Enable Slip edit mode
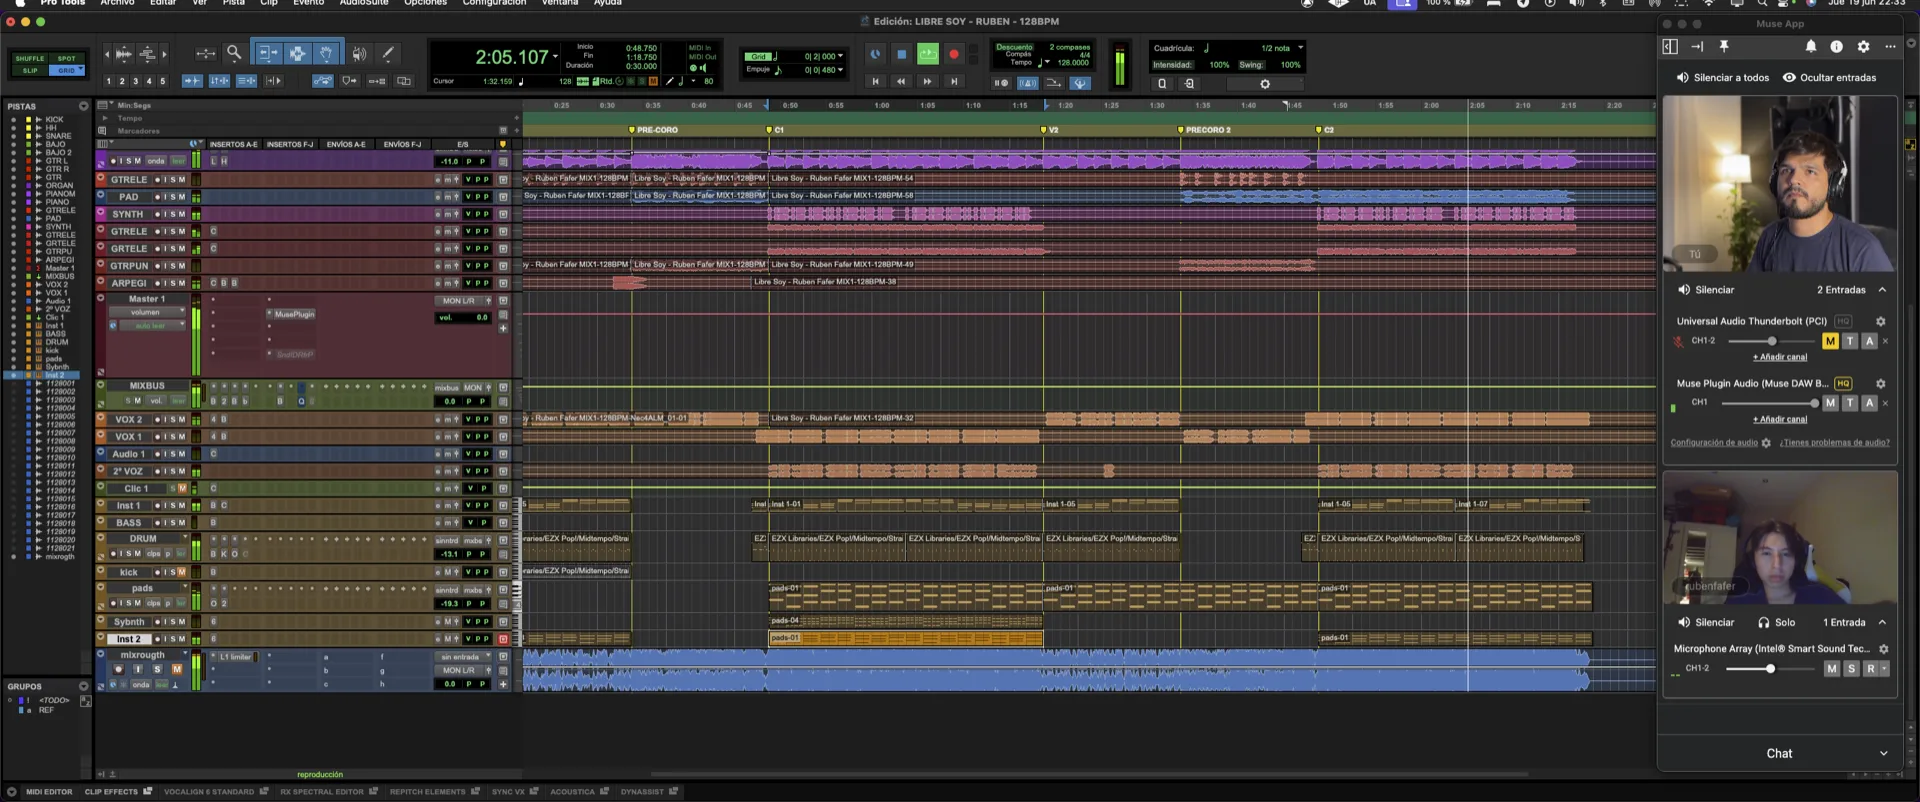 coord(30,71)
